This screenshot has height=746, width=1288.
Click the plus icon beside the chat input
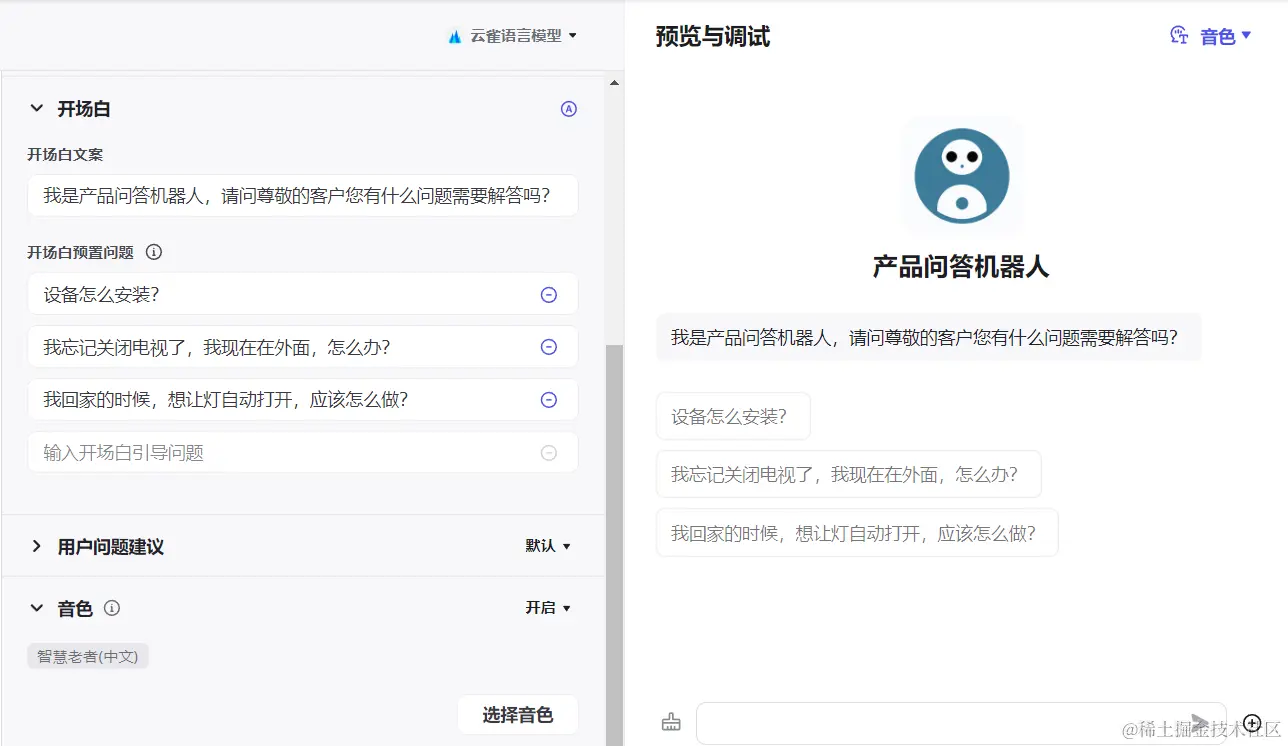pyautogui.click(x=1252, y=722)
